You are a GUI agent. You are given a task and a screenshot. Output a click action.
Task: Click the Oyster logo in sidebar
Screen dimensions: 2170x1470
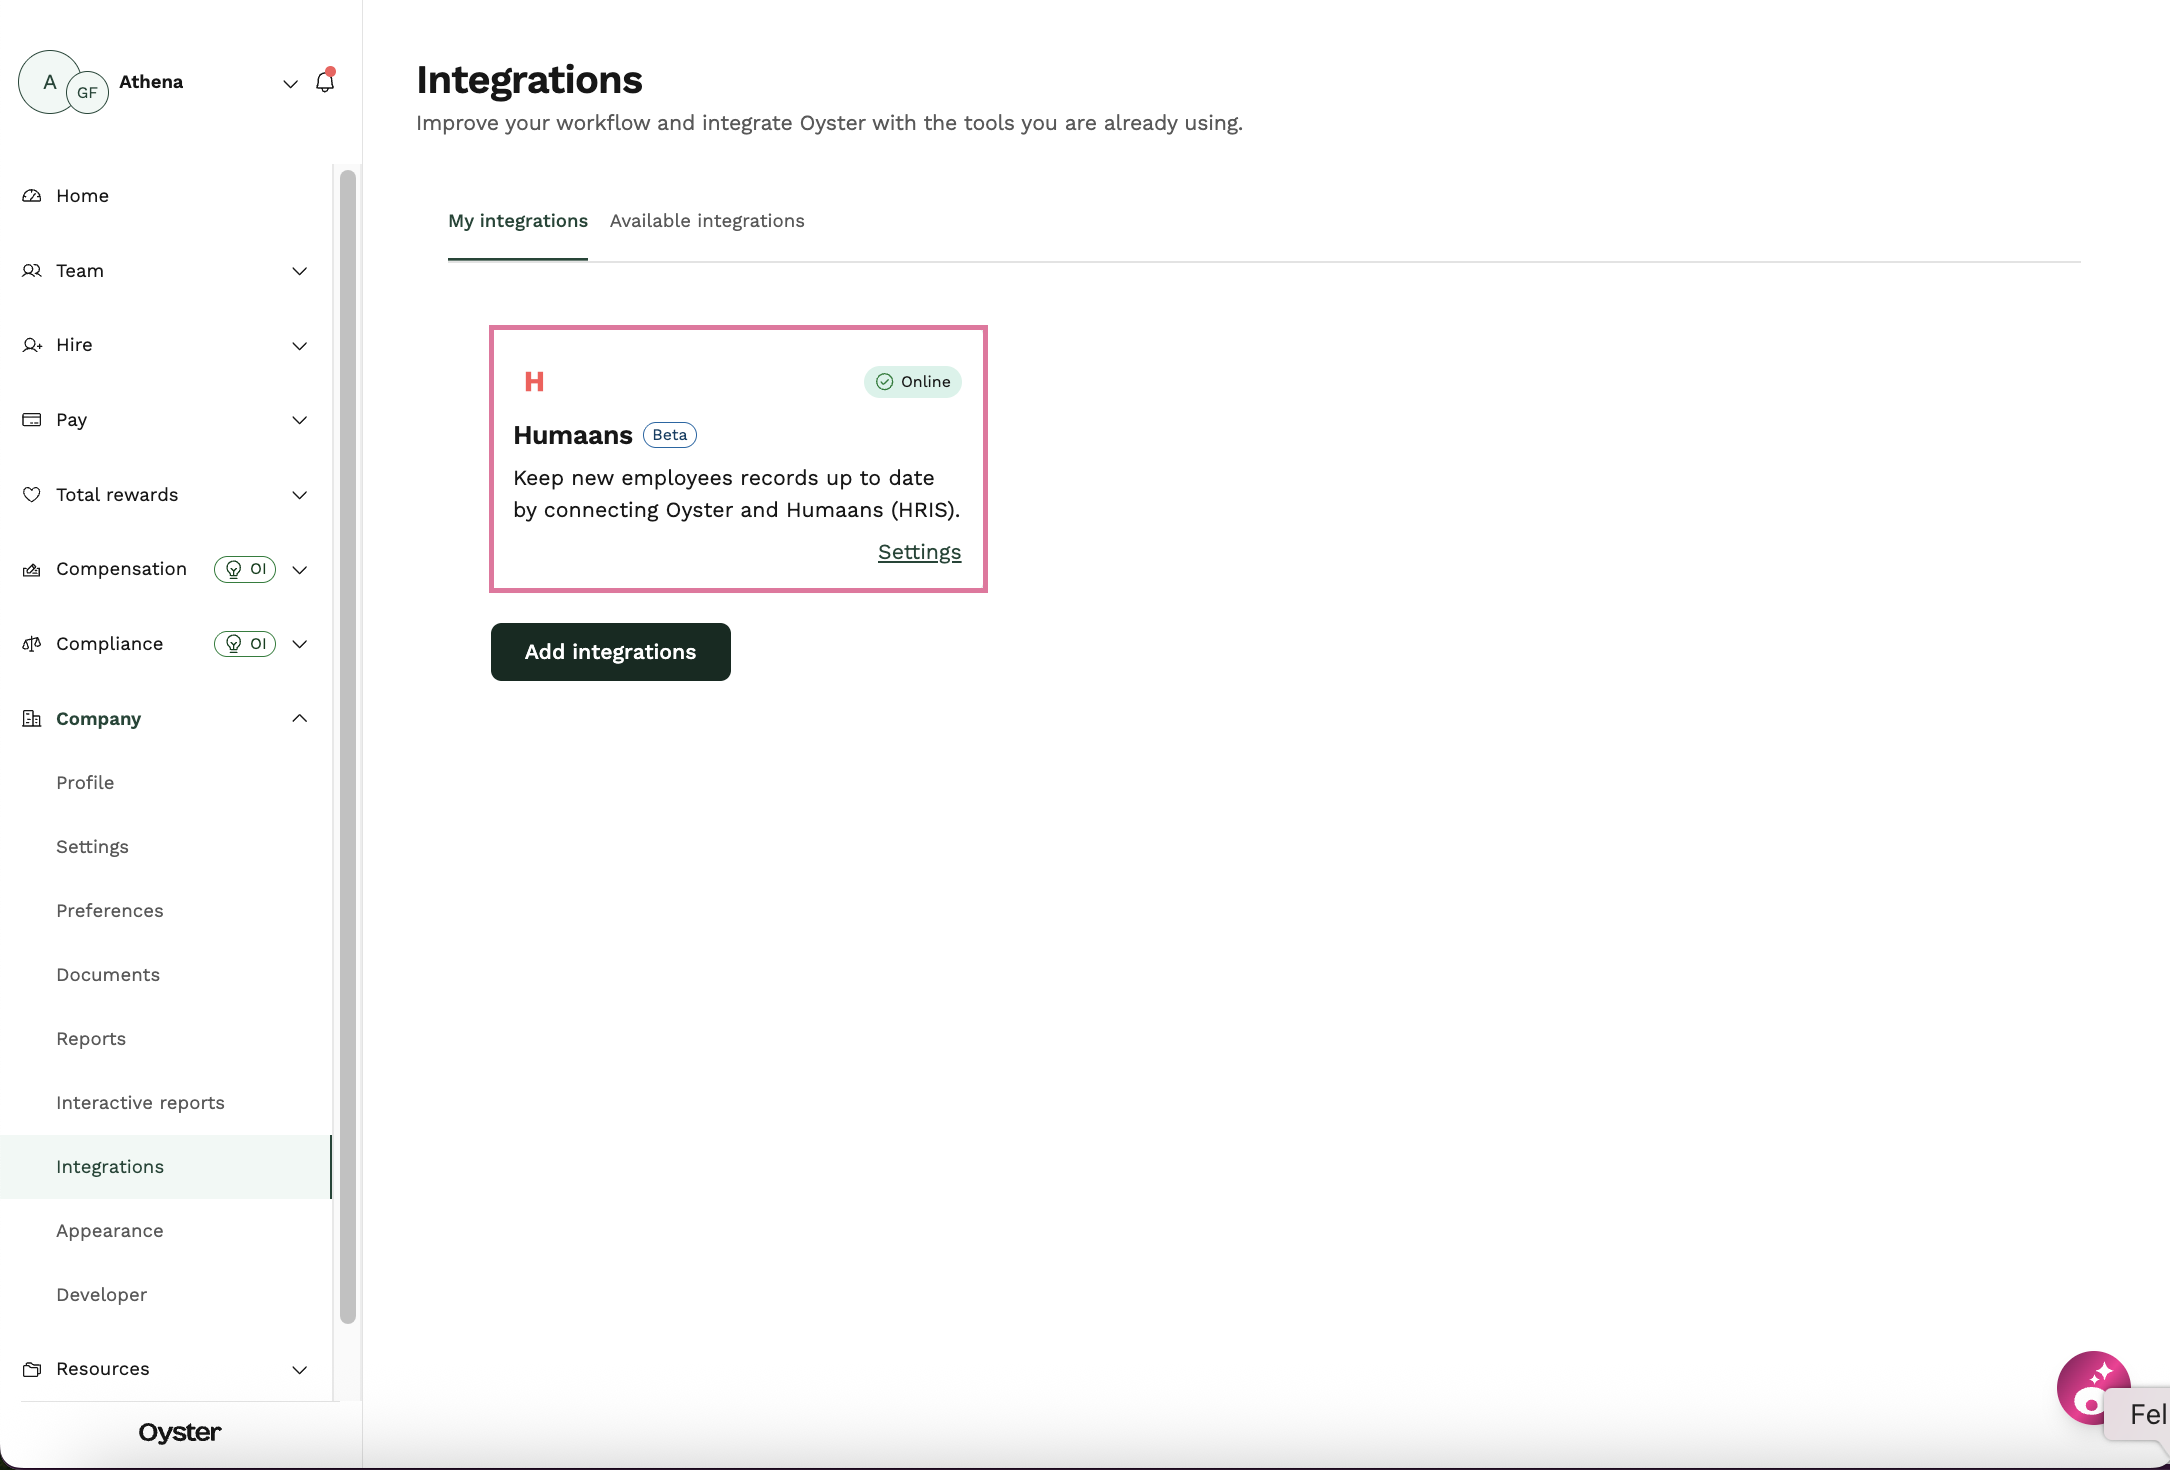point(180,1433)
